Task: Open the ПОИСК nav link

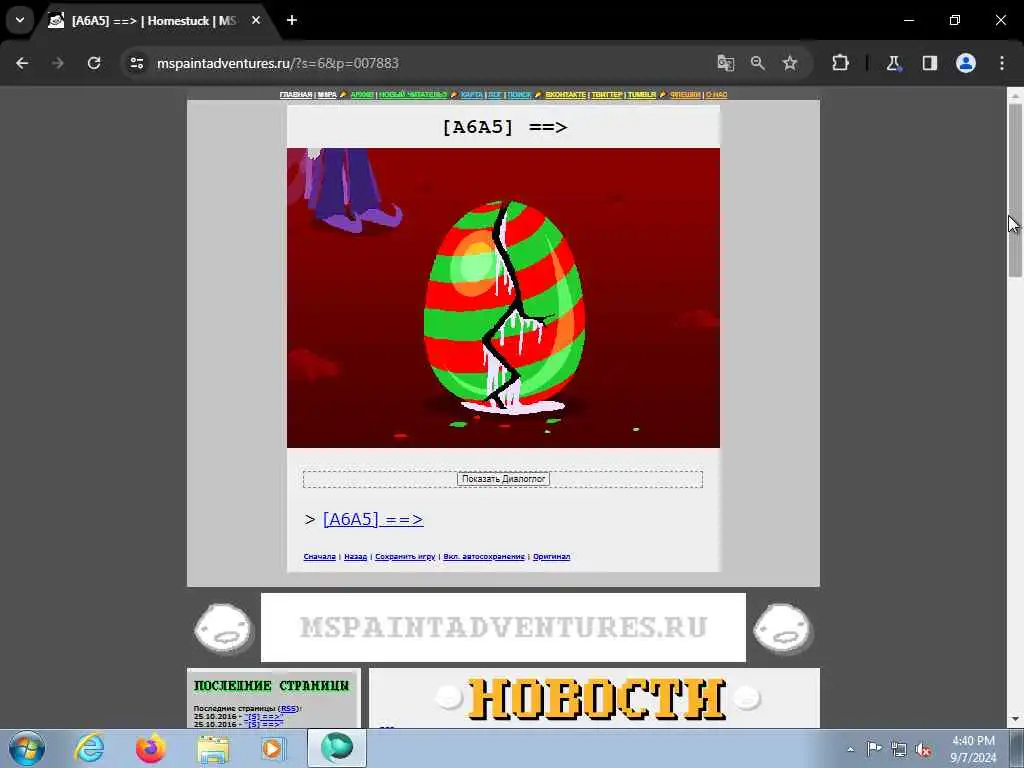Action: 519,95
